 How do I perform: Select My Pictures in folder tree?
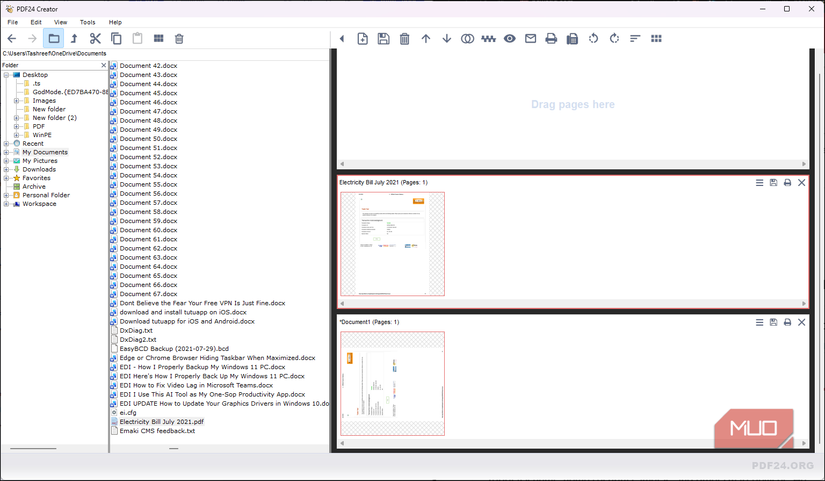[x=40, y=161]
